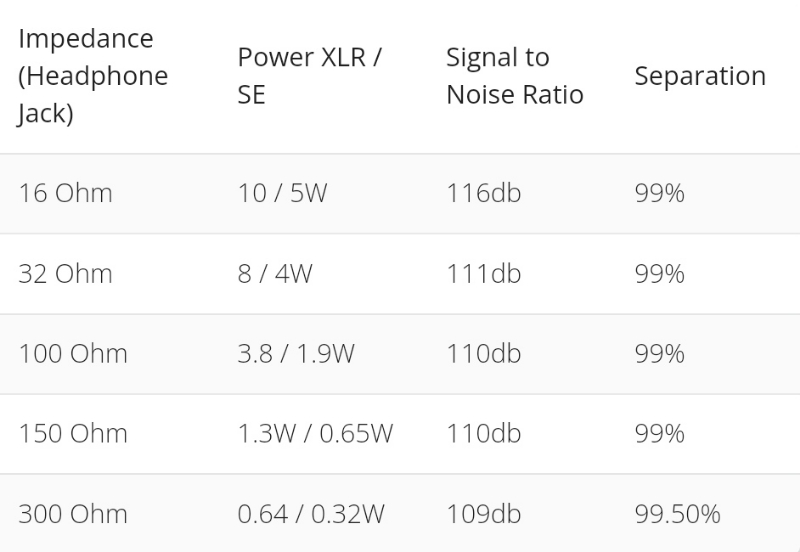Select the 3.8 / 1.9W power cell
800x552 pixels.
pos(296,354)
